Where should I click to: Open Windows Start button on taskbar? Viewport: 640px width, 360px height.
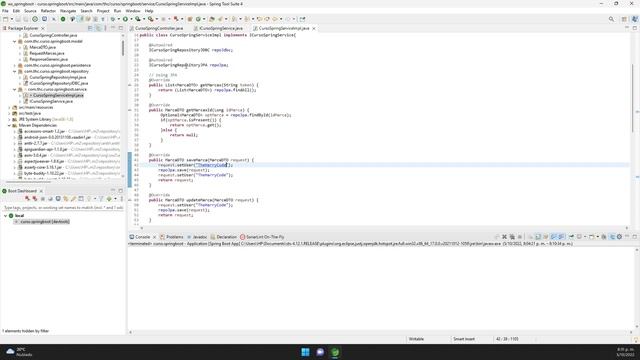pyautogui.click(x=305, y=352)
